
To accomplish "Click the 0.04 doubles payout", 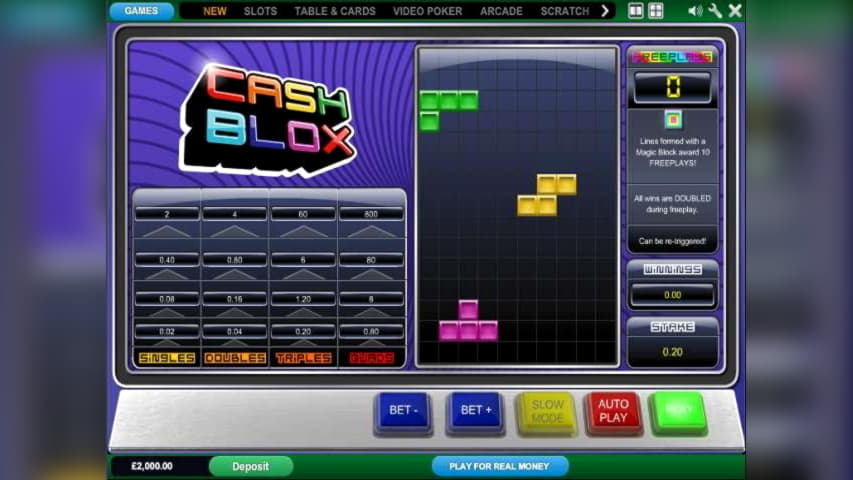I will [x=235, y=331].
